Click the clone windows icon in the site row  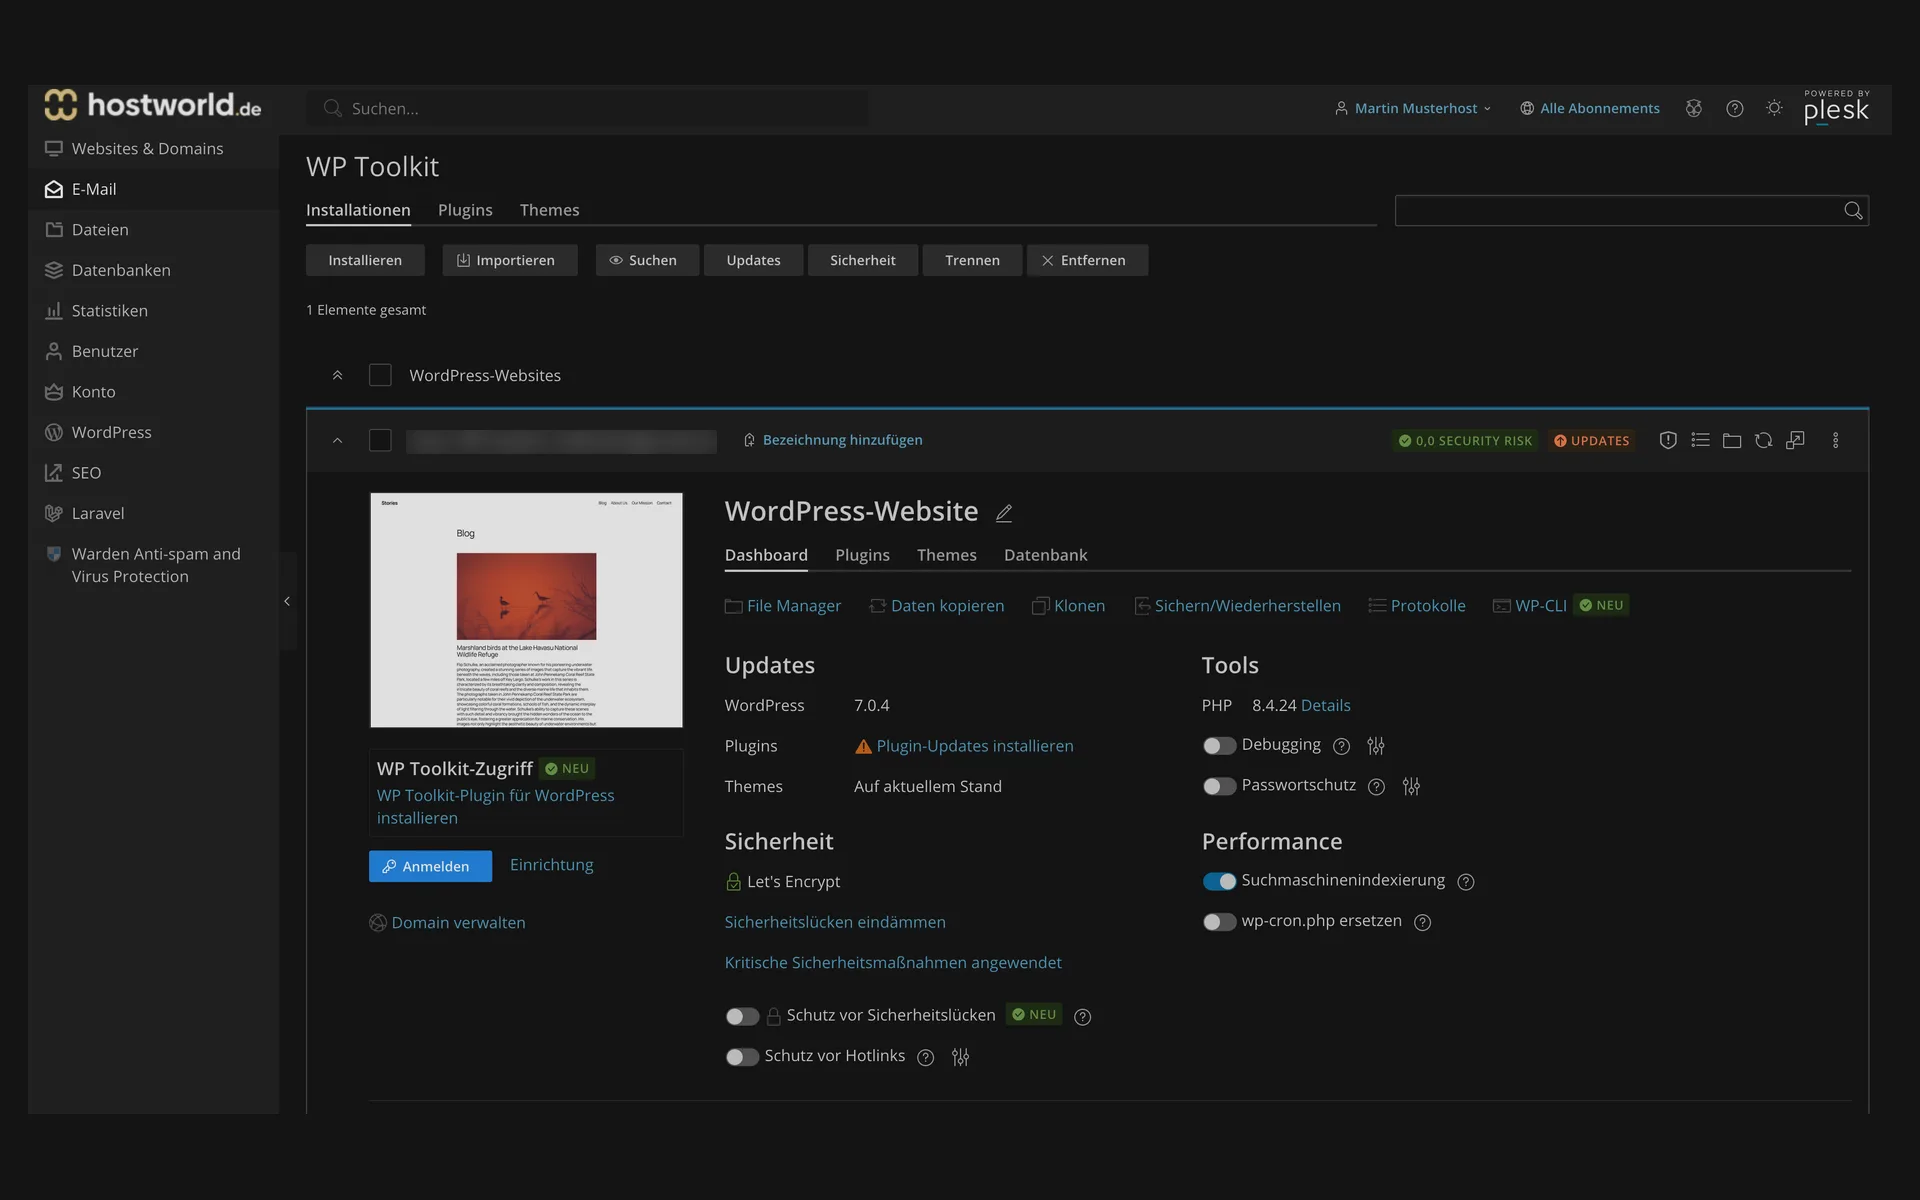click(1796, 440)
